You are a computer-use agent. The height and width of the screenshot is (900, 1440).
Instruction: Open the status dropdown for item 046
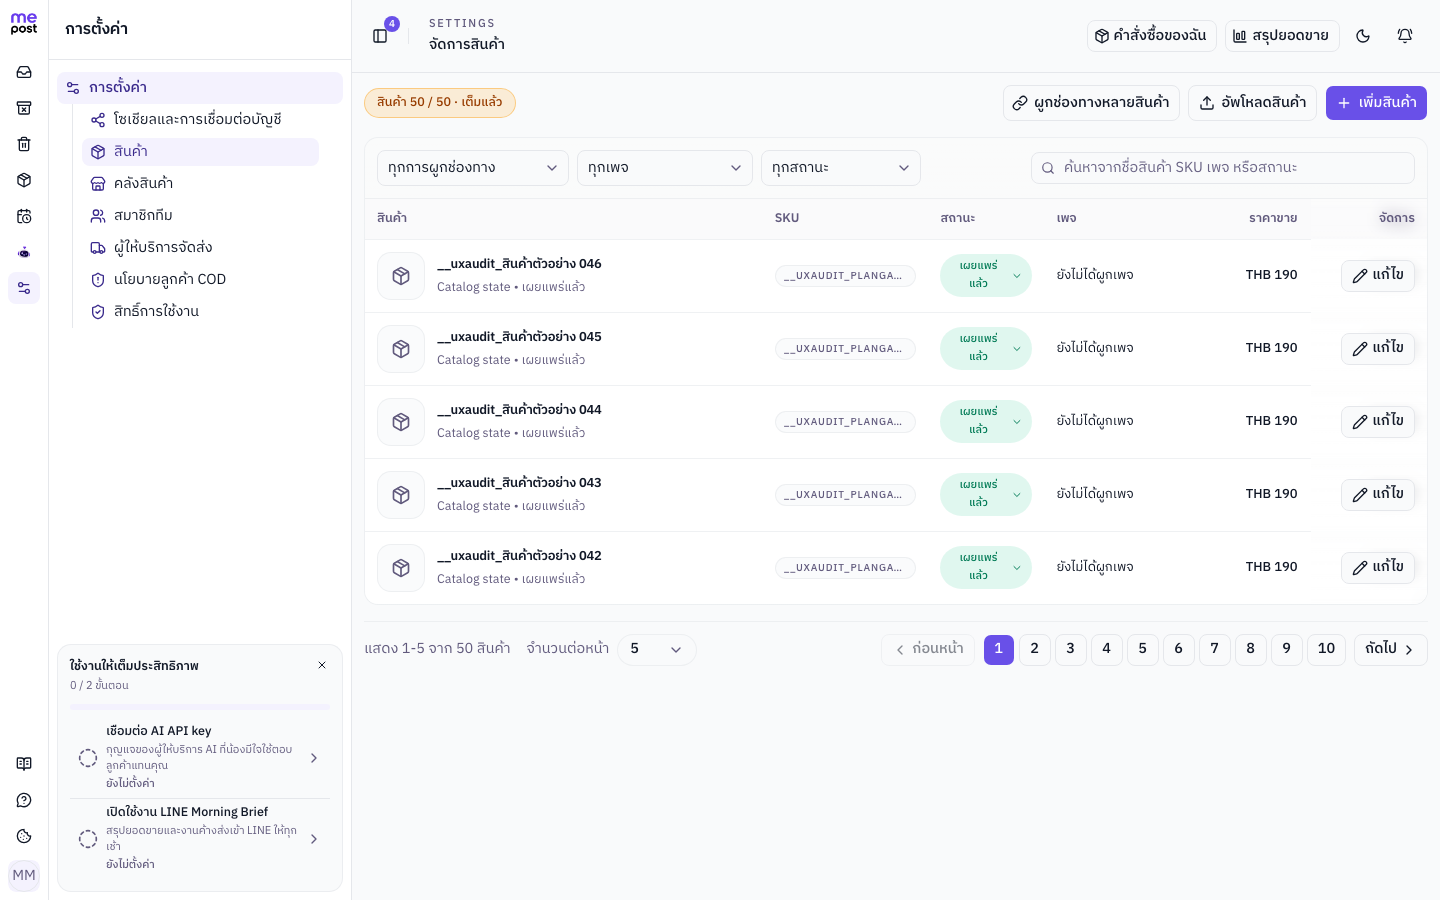coord(986,276)
